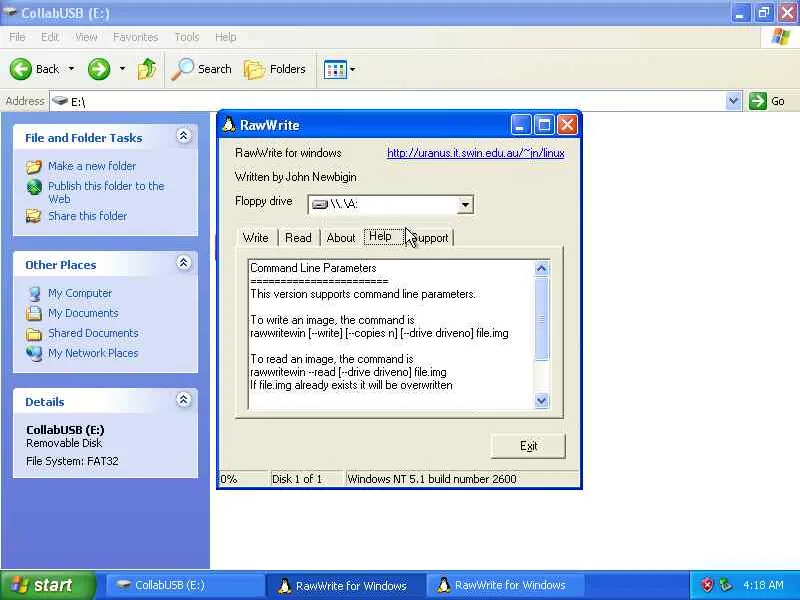
Task: Open the Views icon in toolbar
Action: pyautogui.click(x=335, y=69)
